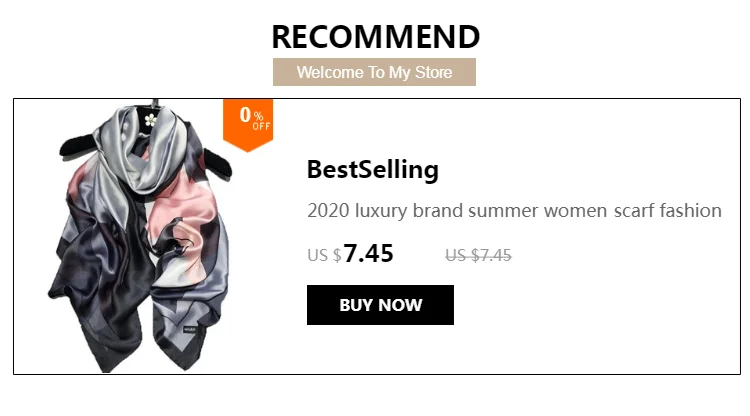Click the crossed-out US $7.45 price
This screenshot has height=416, width=750.
pos(478,255)
